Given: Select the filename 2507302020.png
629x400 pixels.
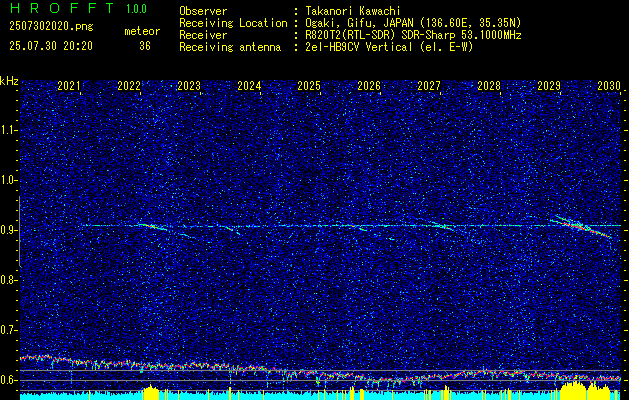Looking at the screenshot, I should pyautogui.click(x=51, y=27).
